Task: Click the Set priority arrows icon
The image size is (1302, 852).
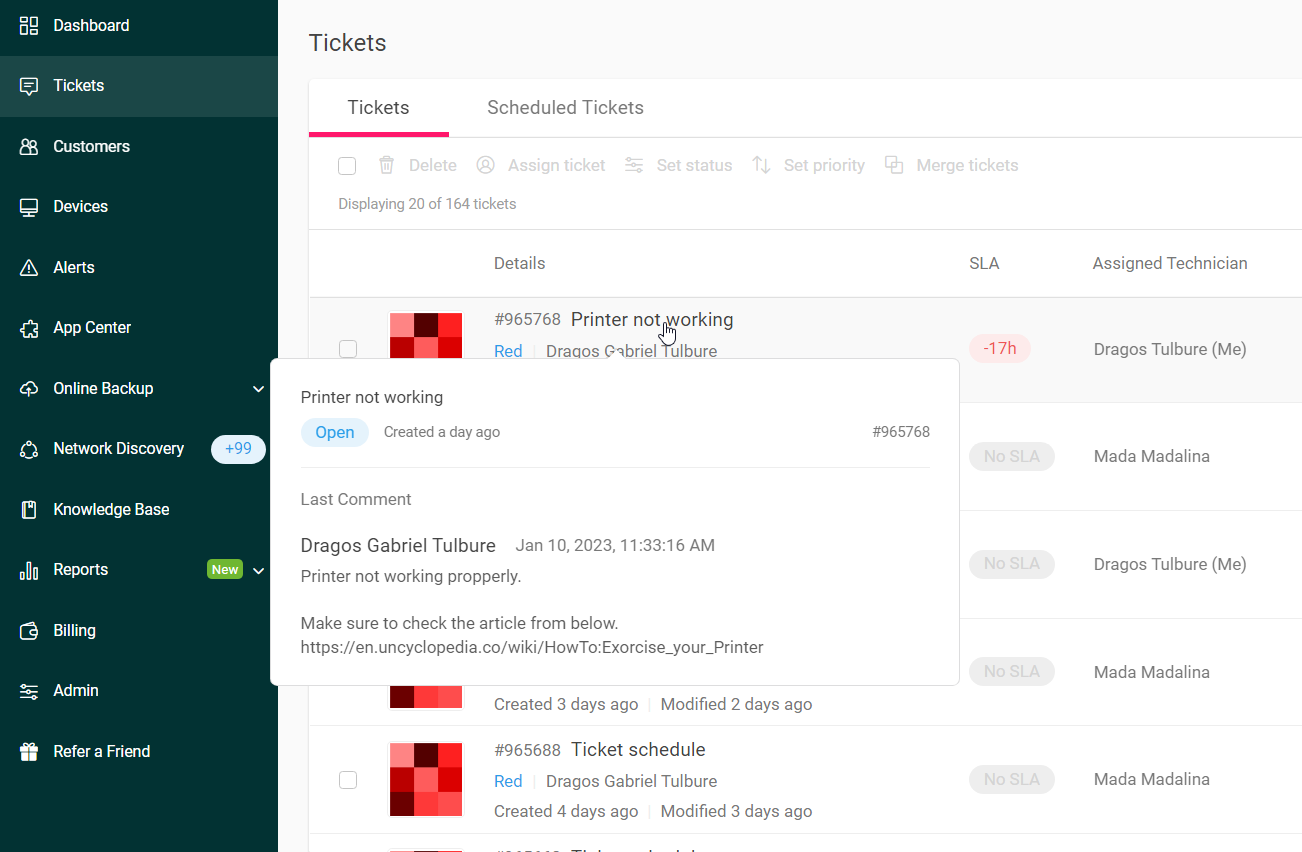Action: [x=761, y=165]
